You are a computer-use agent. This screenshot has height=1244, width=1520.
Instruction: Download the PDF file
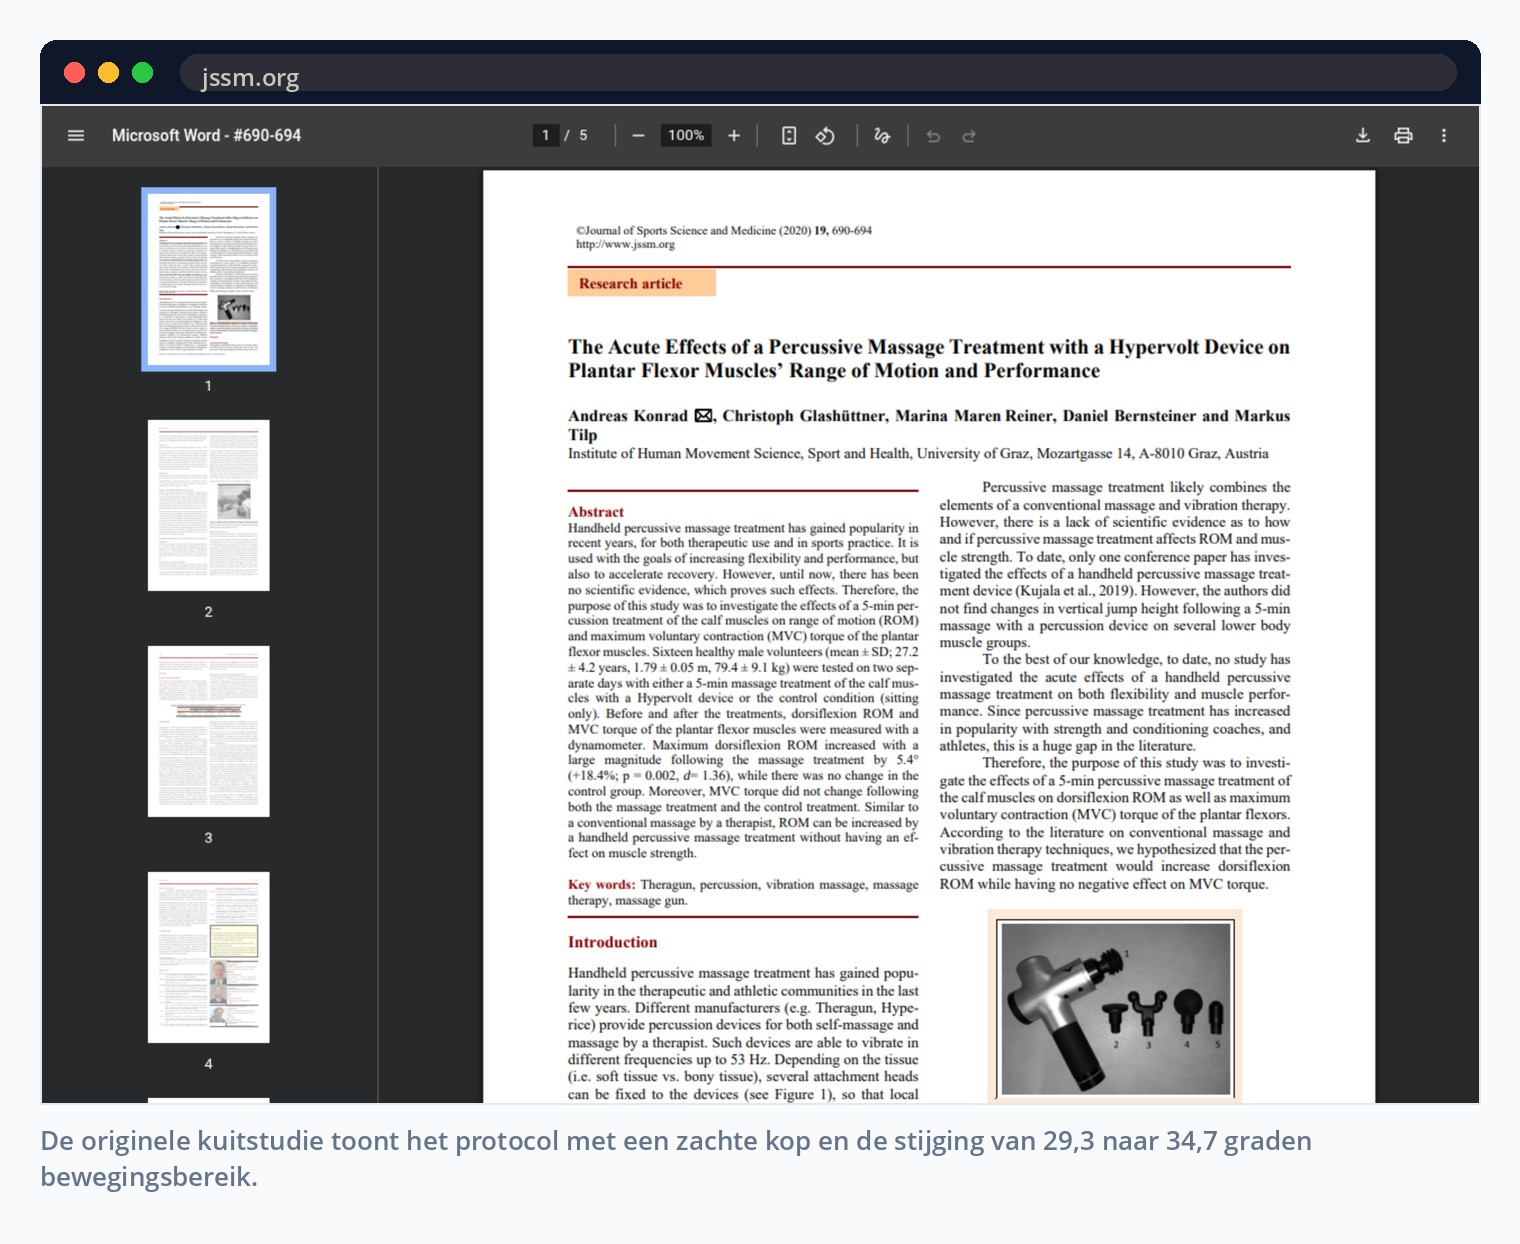click(x=1362, y=135)
